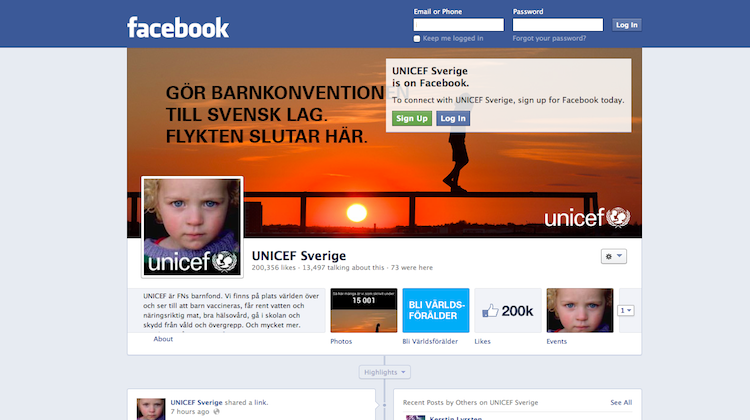This screenshot has width=750, height=420.
Task: Open the Photos tab label
Action: click(x=341, y=341)
